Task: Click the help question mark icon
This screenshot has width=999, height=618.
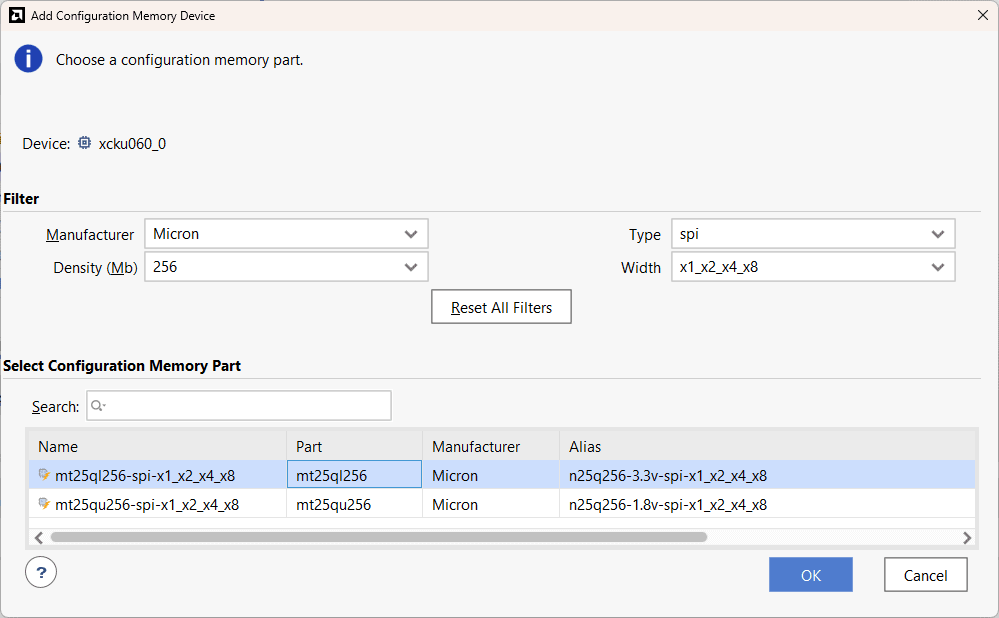Action: pos(41,573)
